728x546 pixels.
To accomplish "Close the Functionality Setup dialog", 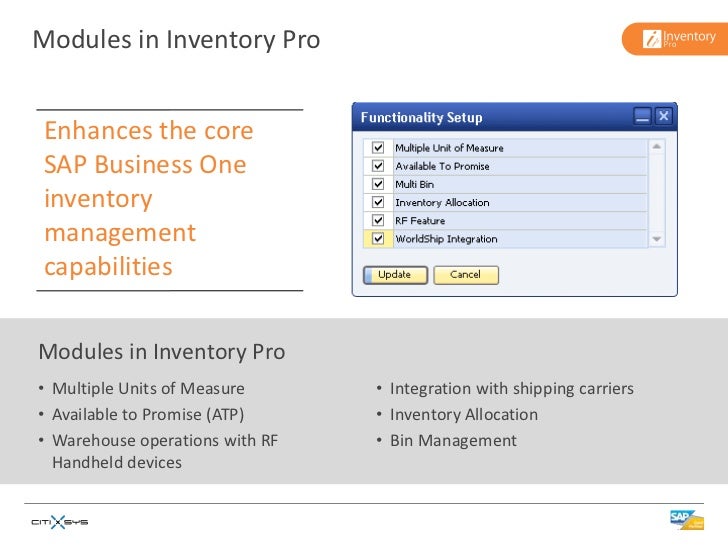I will click(663, 116).
